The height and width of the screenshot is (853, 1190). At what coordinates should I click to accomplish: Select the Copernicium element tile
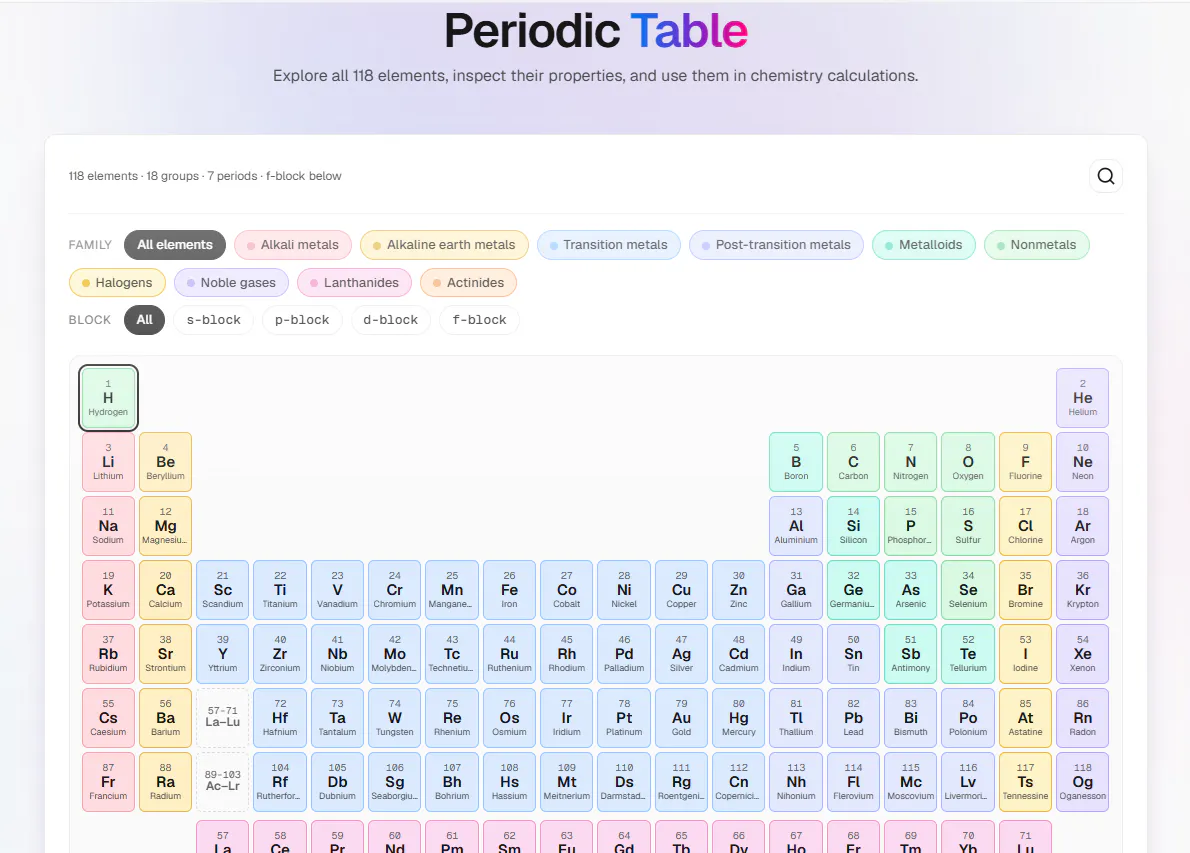click(x=738, y=782)
